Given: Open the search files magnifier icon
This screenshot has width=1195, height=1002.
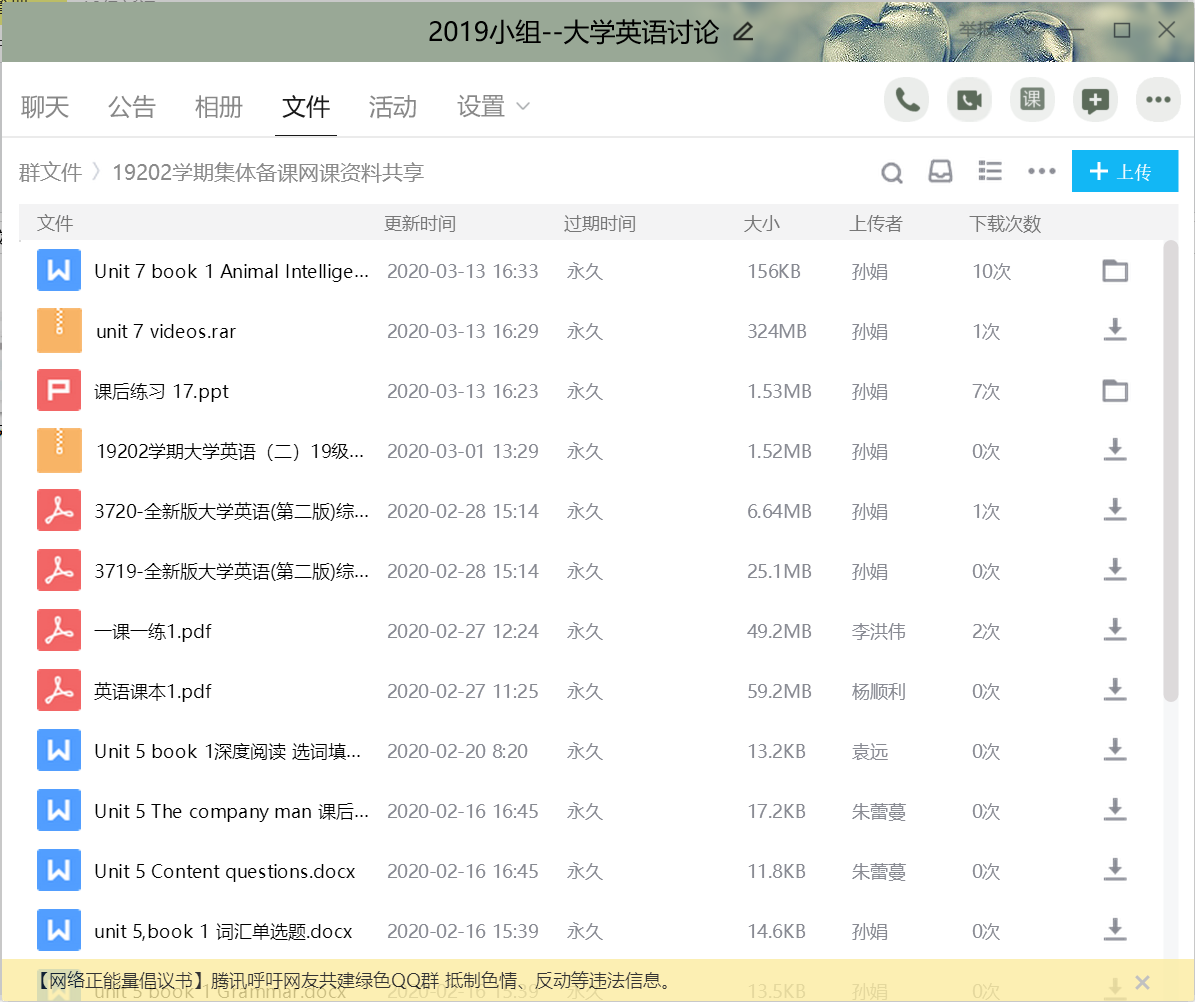Looking at the screenshot, I should pos(891,173).
